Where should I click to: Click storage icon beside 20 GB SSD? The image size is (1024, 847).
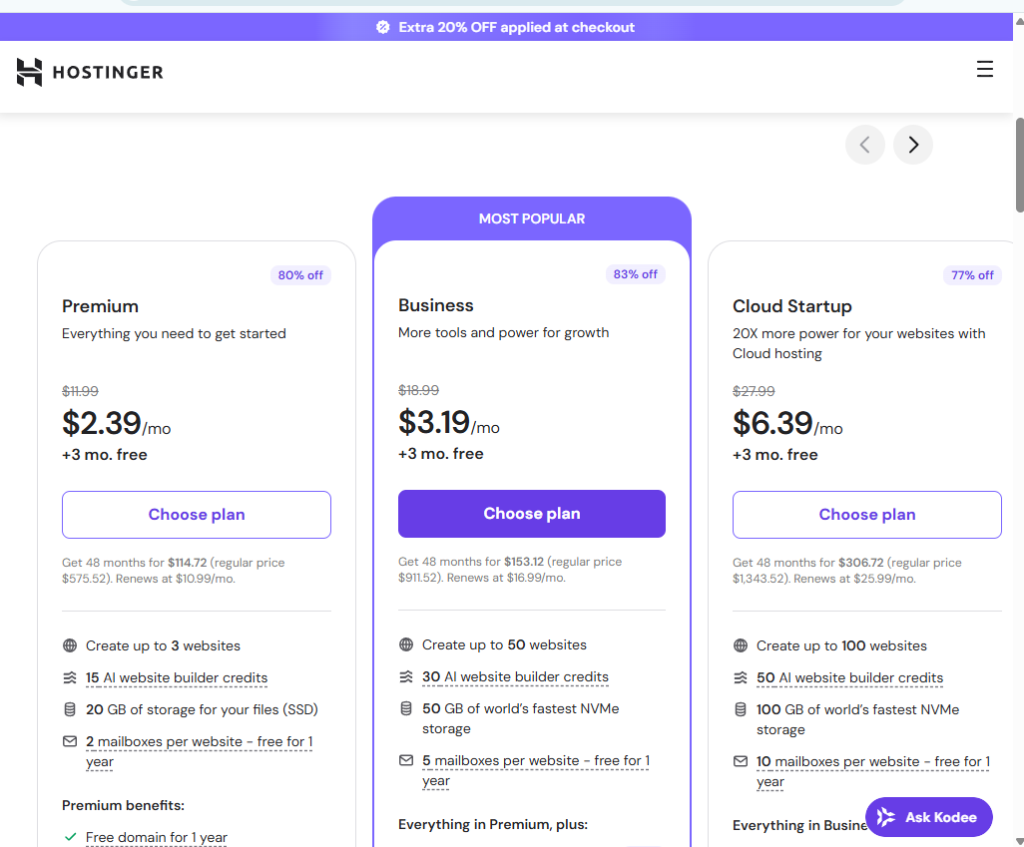click(x=70, y=710)
